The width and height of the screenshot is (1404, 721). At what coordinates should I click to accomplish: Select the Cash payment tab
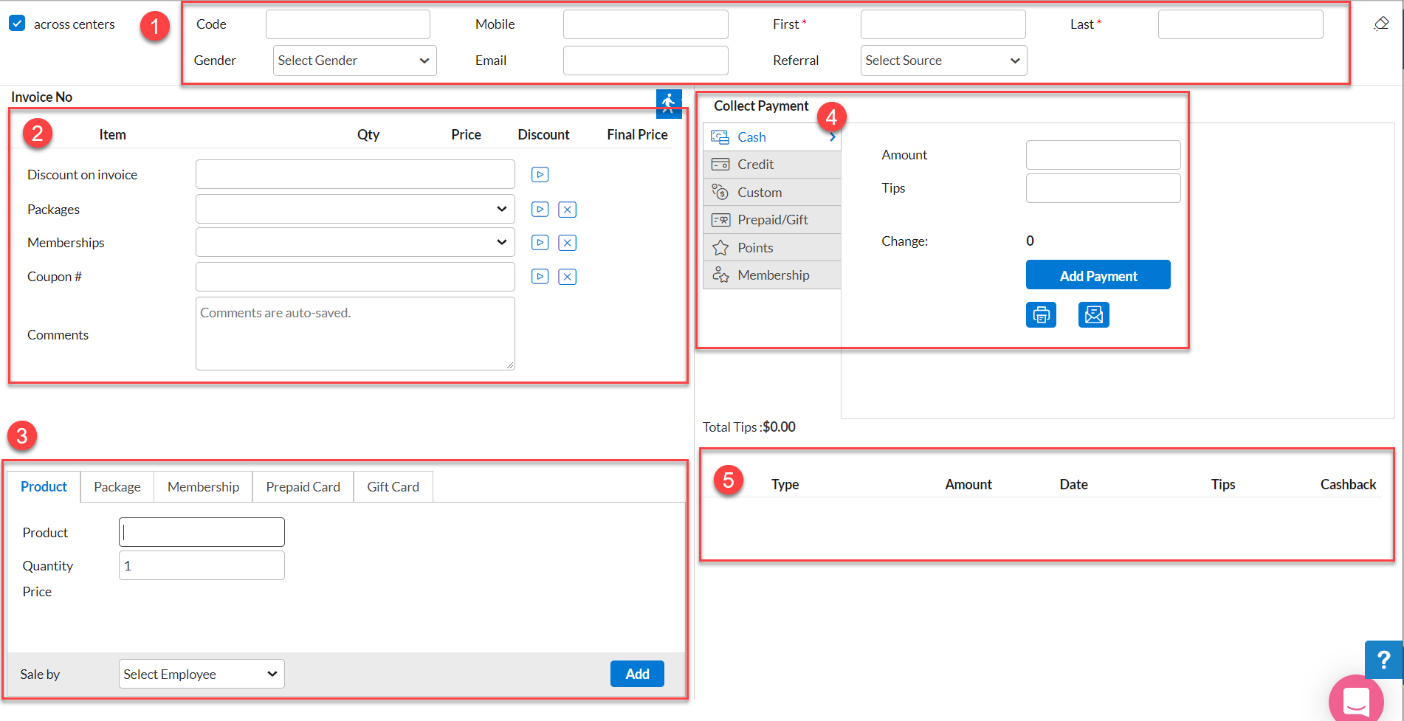pos(772,137)
